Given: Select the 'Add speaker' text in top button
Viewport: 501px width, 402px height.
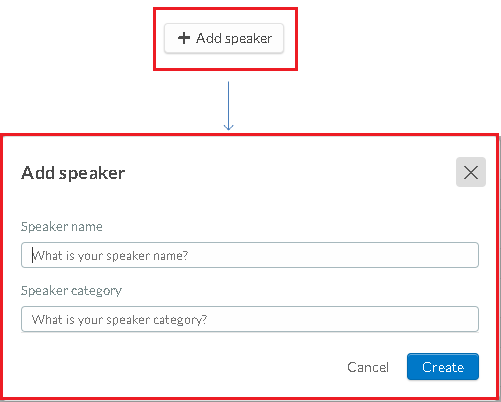Looking at the screenshot, I should coord(234,38).
